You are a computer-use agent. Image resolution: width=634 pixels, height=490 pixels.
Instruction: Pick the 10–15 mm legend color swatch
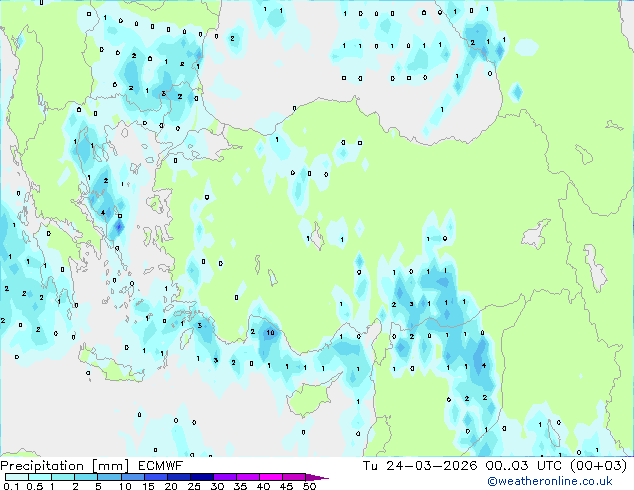[133, 477]
